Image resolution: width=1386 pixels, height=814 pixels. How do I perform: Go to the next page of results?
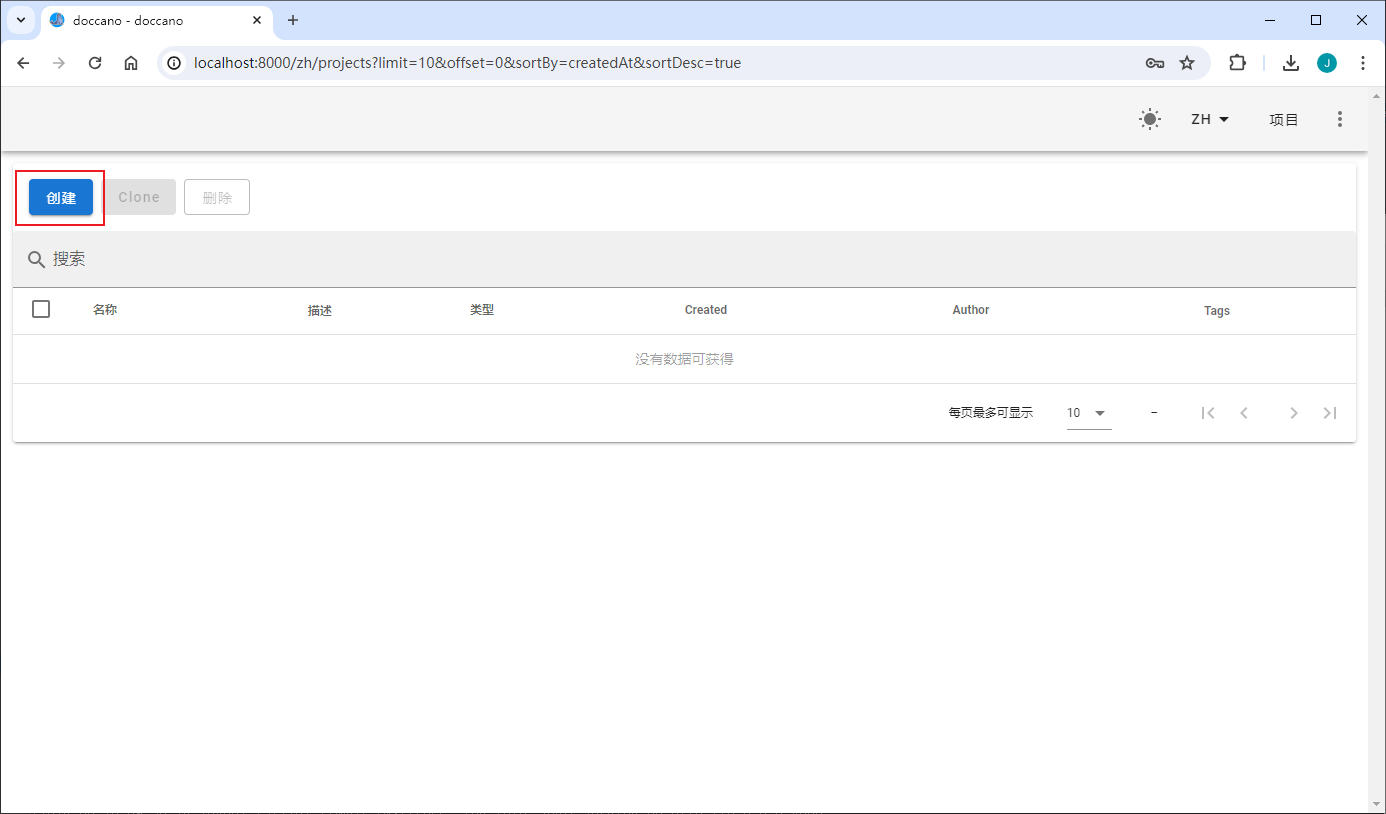pyautogui.click(x=1294, y=412)
